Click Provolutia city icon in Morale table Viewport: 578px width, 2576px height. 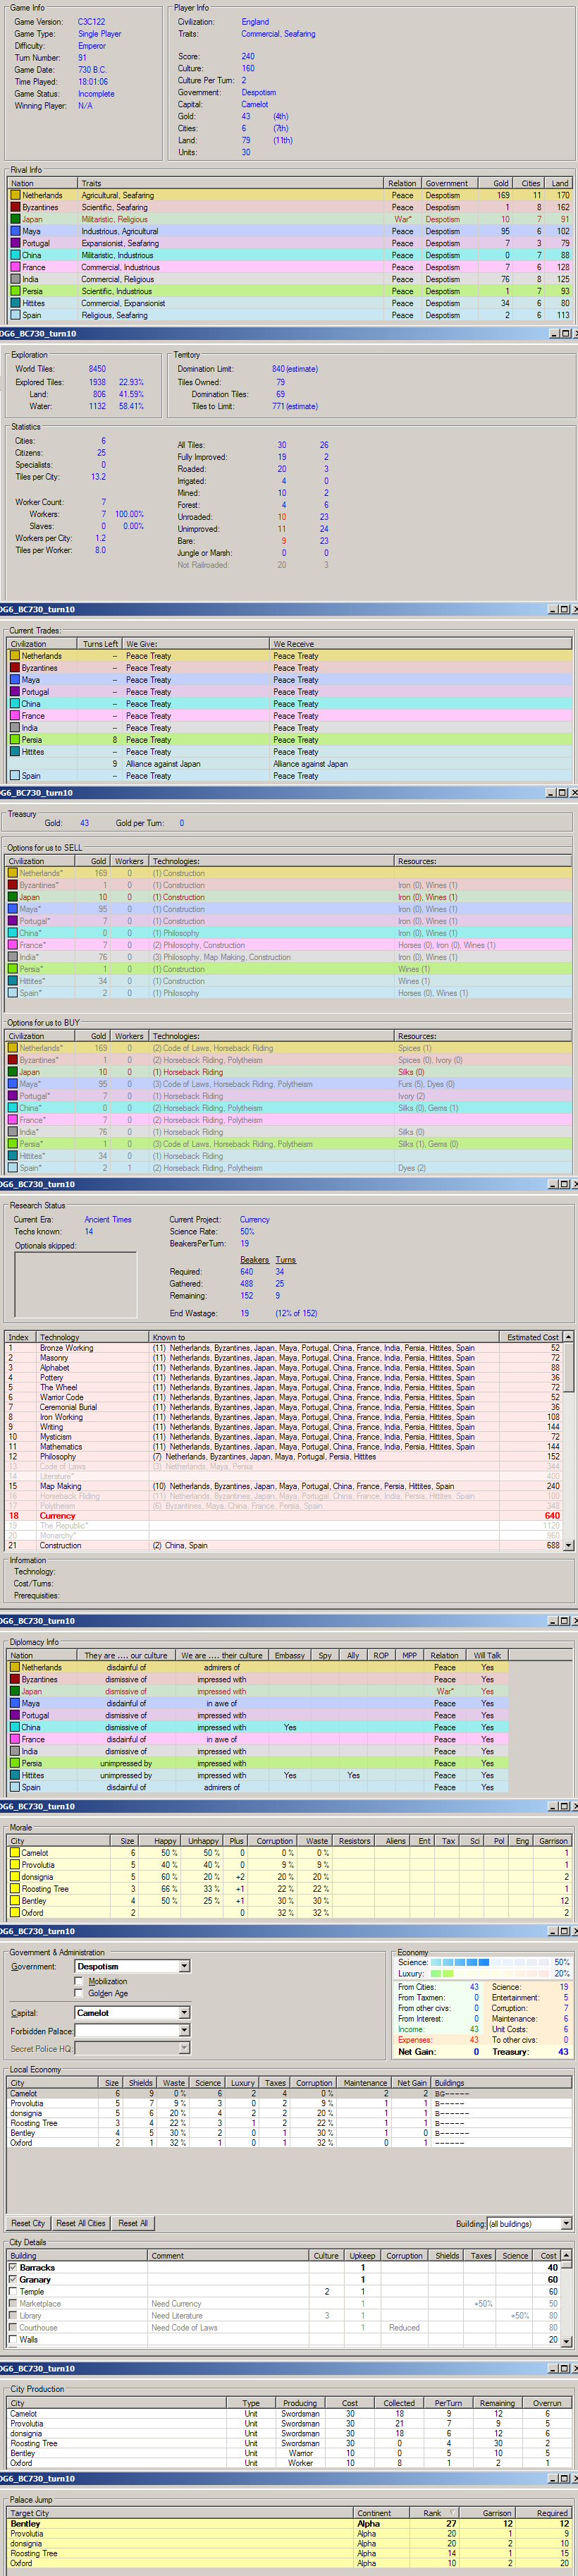(15, 1865)
